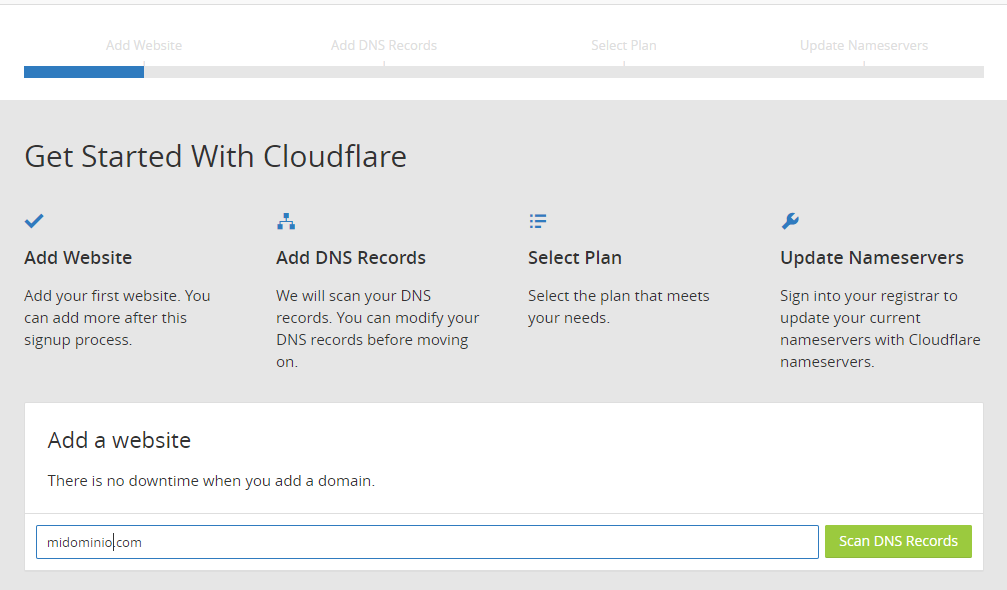This screenshot has width=1007, height=590.
Task: Open the Update Nameservers step label
Action: click(863, 45)
